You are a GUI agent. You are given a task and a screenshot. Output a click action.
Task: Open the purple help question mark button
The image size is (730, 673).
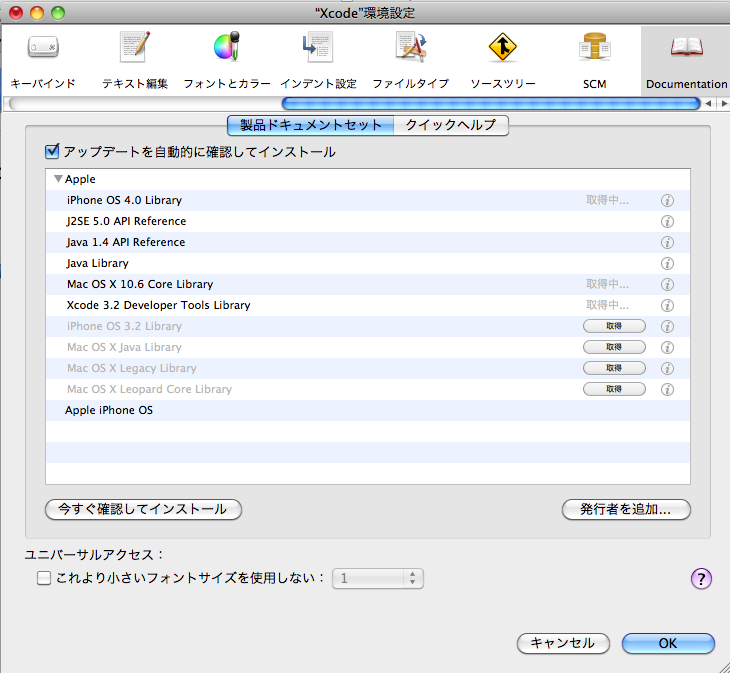pyautogui.click(x=701, y=578)
